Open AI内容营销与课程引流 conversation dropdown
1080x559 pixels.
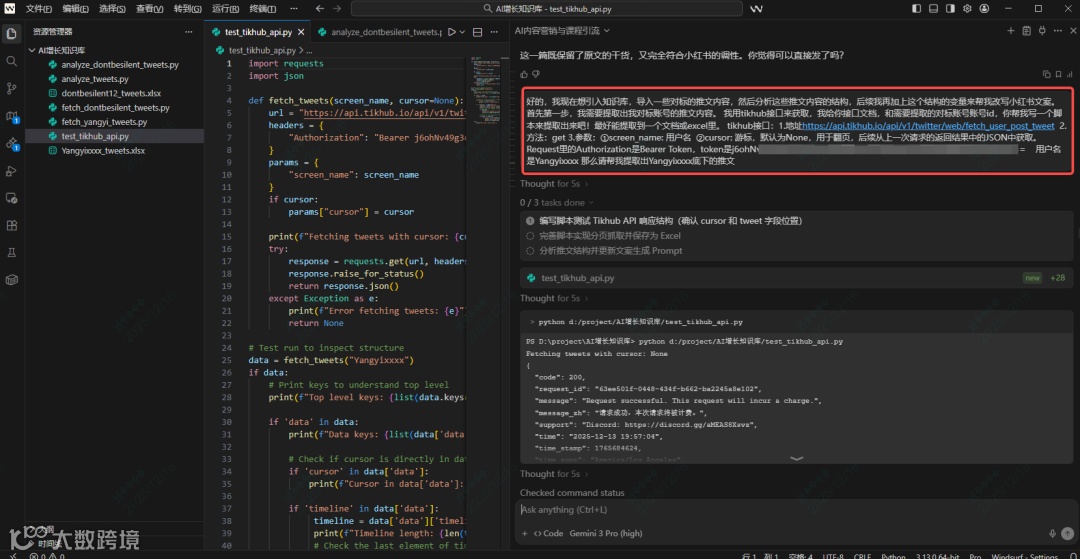[562, 31]
